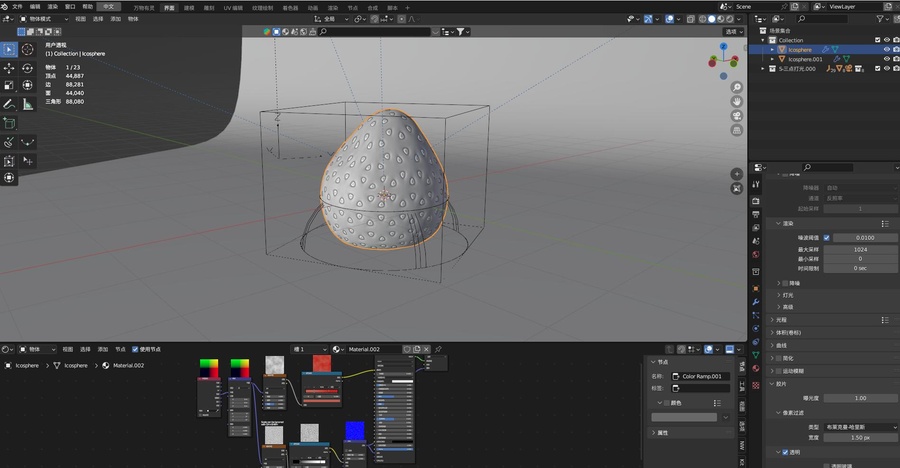Click the viewport zoom magnifier icon
The width and height of the screenshot is (900, 468).
(737, 87)
